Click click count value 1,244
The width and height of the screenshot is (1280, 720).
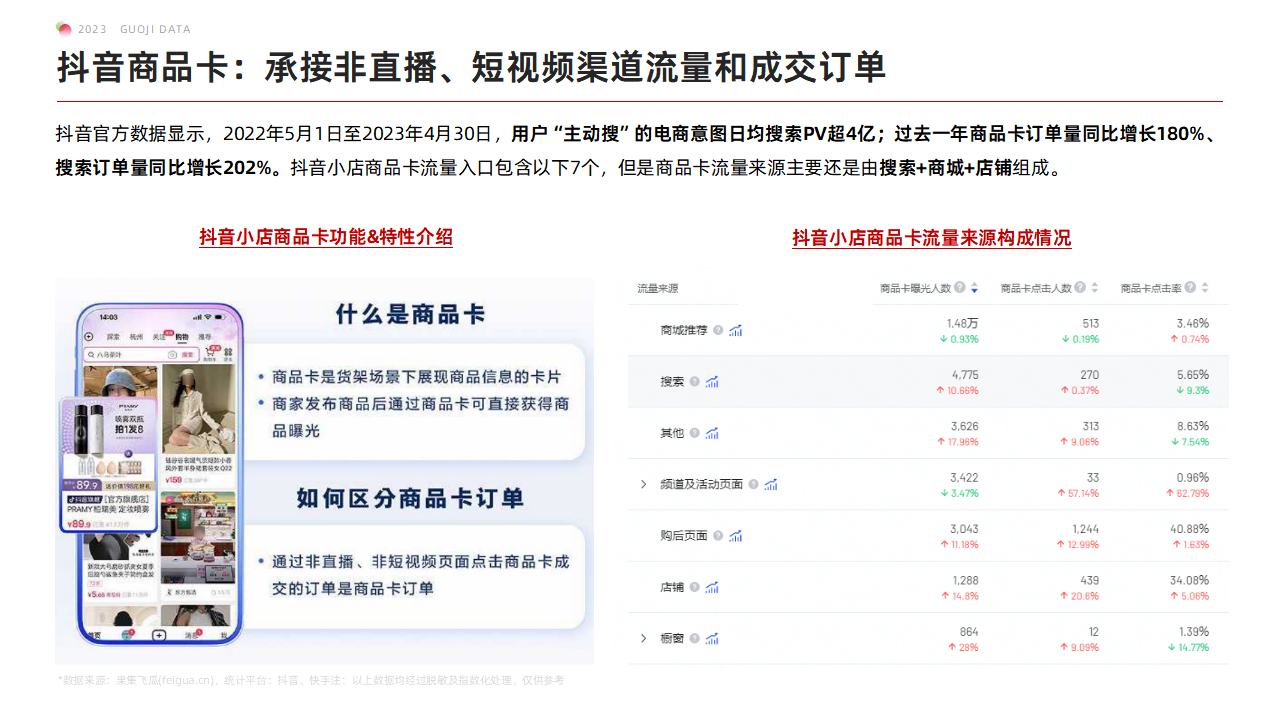click(1086, 529)
